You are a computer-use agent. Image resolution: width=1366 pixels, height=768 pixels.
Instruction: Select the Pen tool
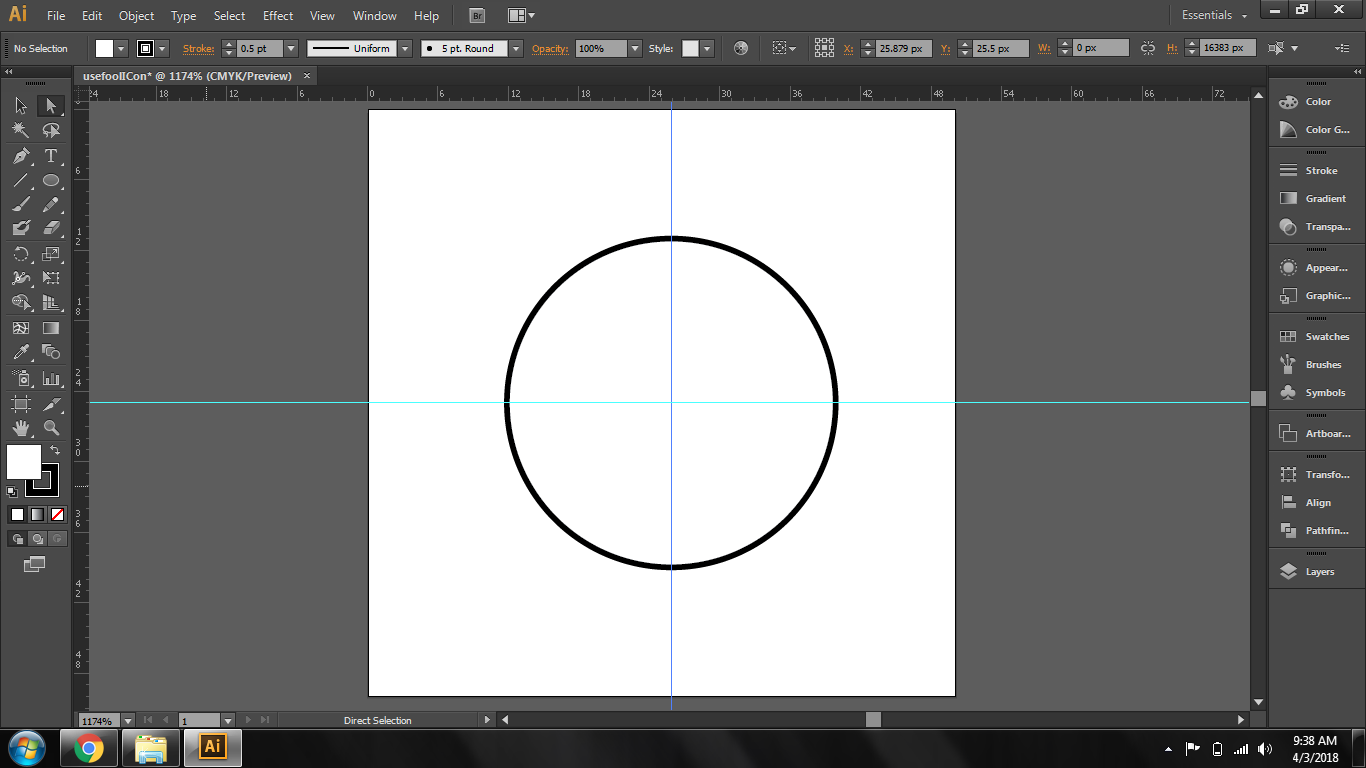(x=21, y=156)
